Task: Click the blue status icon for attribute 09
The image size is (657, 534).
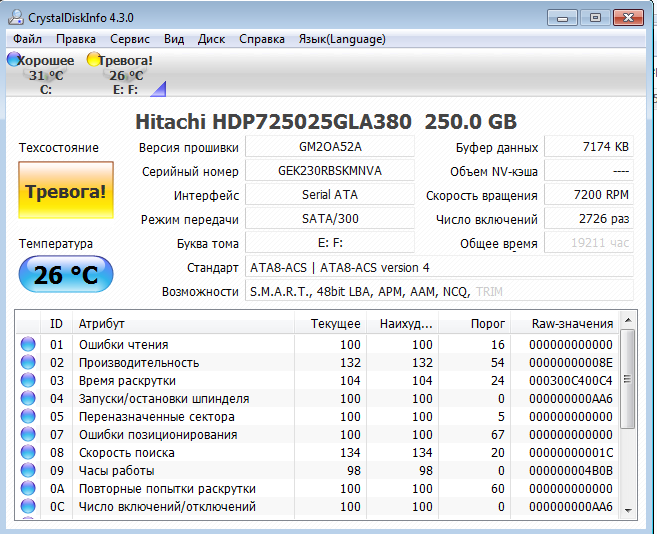Action: [28, 470]
